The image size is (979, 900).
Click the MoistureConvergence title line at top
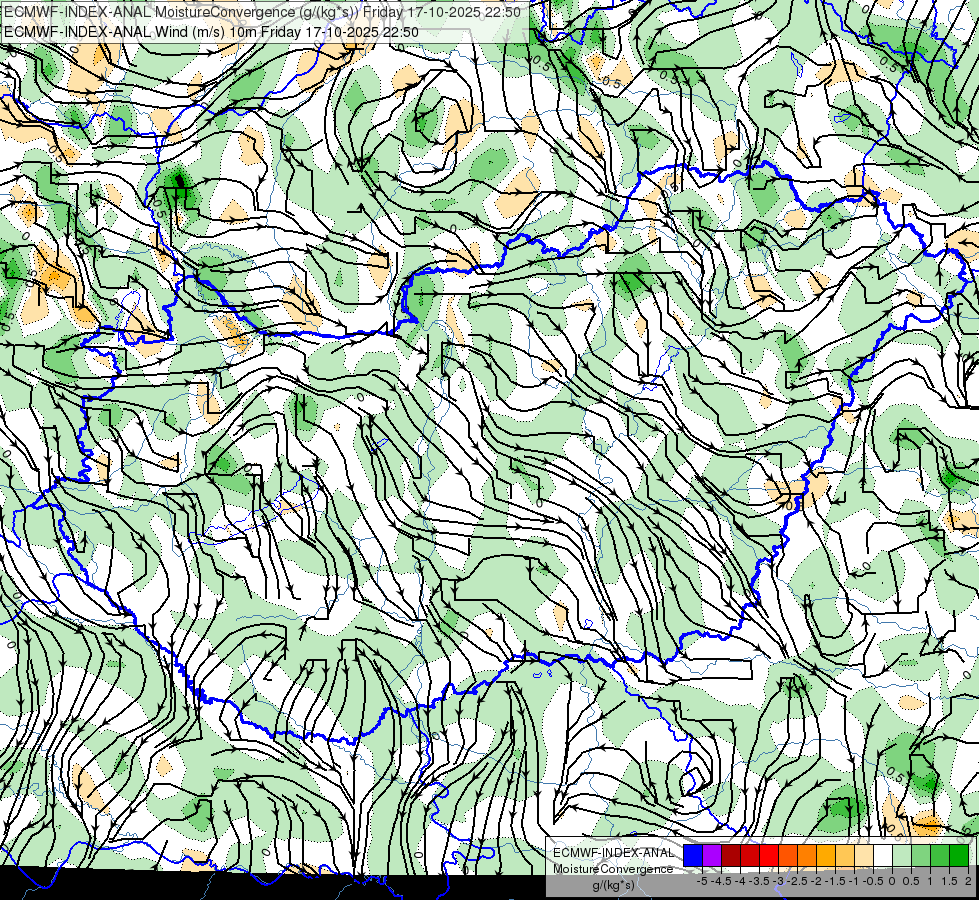click(x=262, y=12)
